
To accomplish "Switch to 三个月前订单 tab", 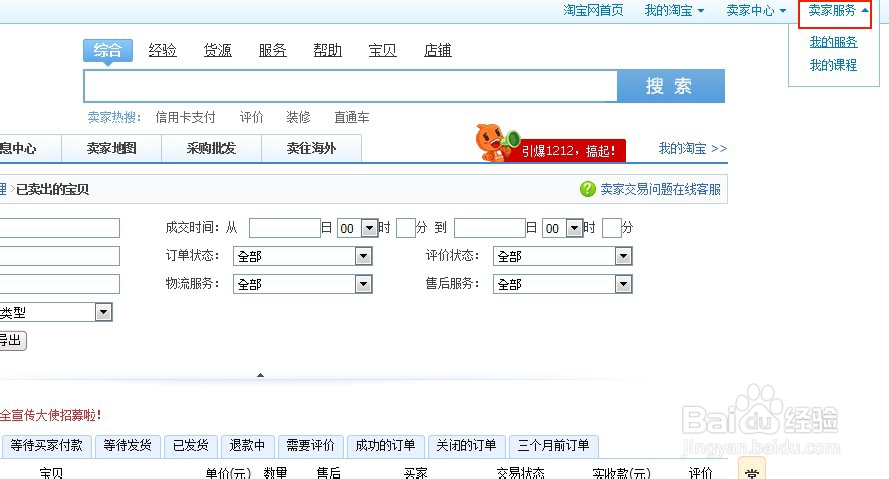I will tap(554, 446).
